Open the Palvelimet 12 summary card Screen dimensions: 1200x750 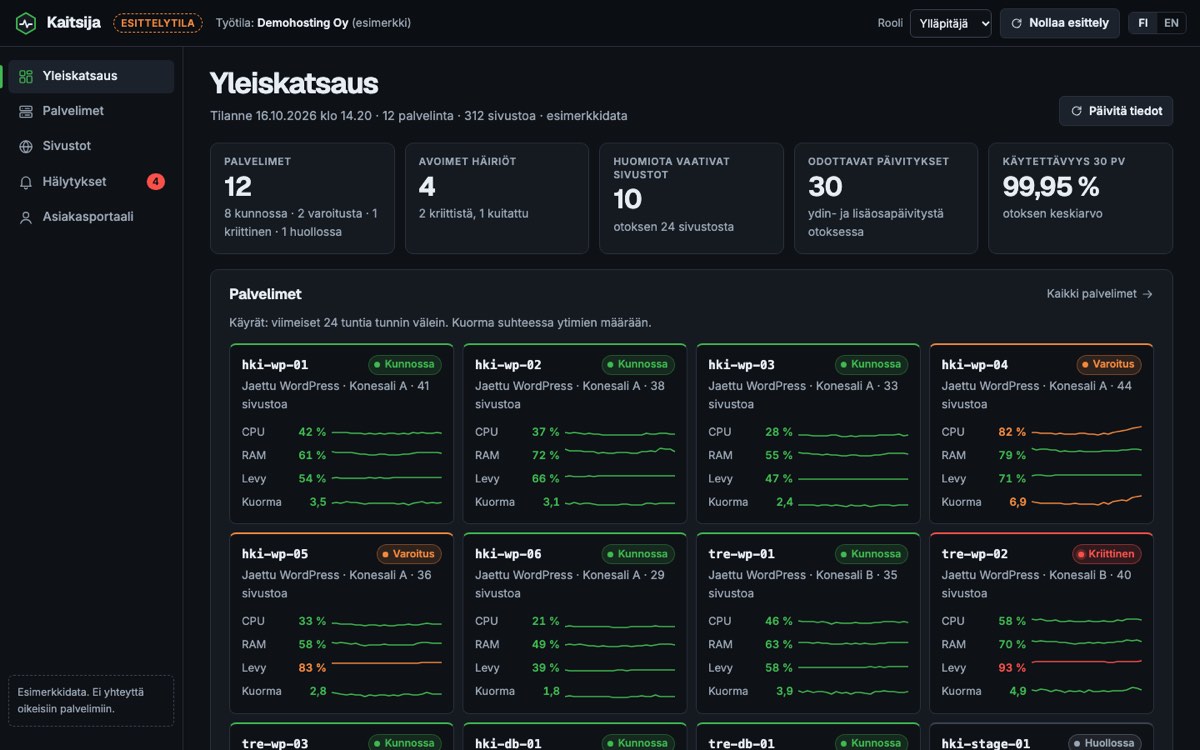pyautogui.click(x=302, y=198)
